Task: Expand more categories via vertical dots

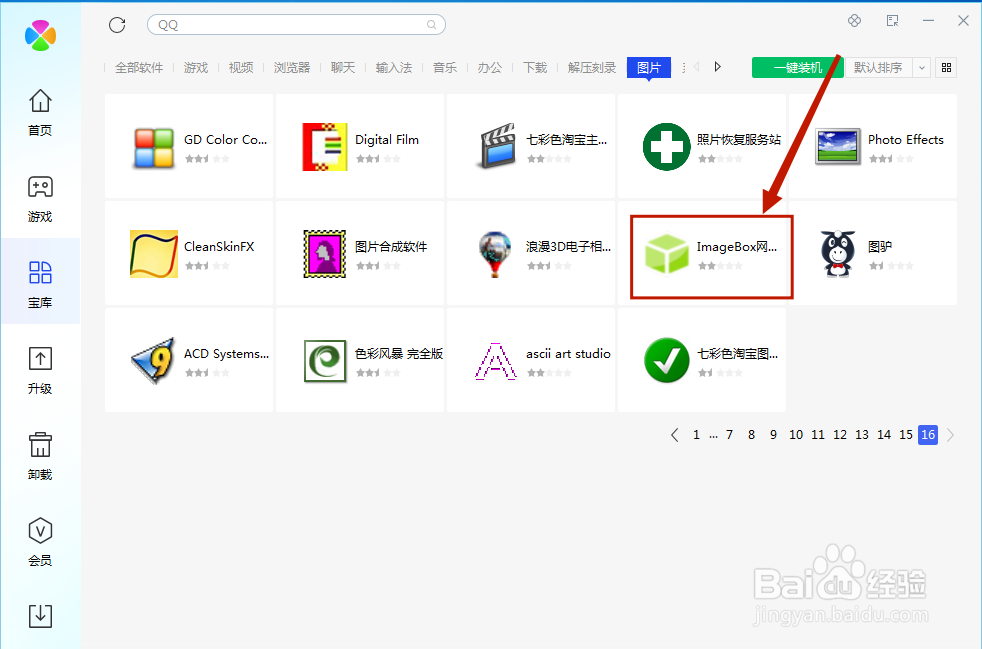Action: (683, 68)
